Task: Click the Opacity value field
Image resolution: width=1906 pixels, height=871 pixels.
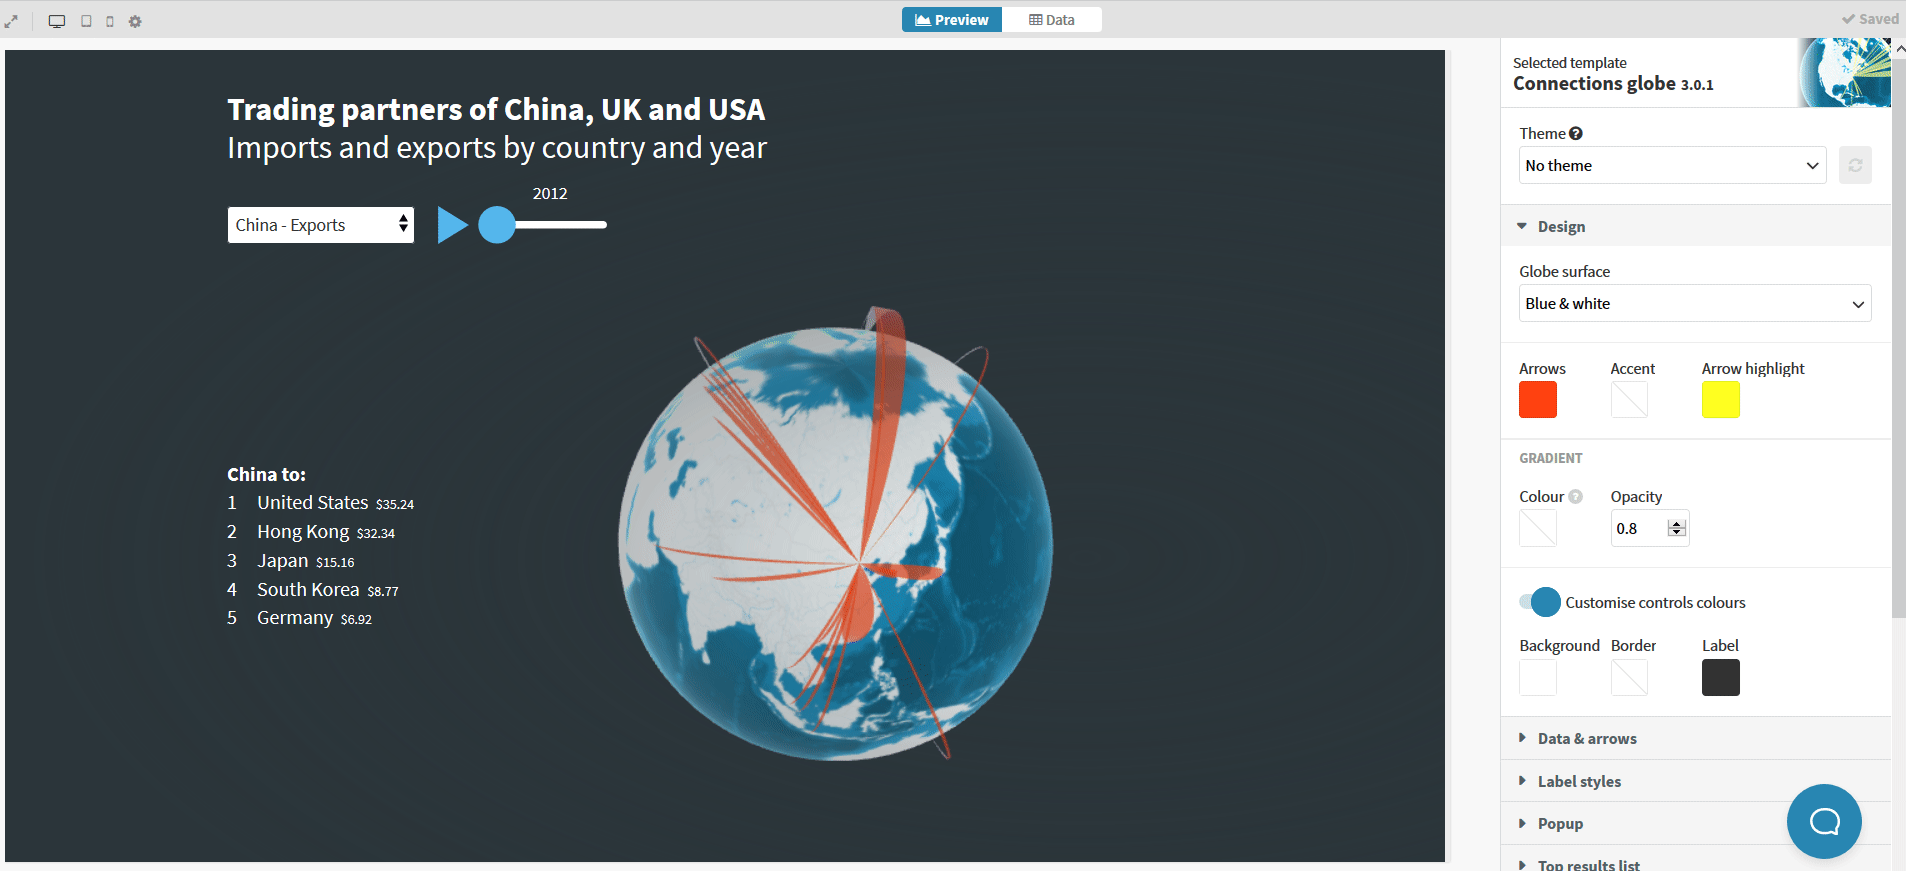Action: (1639, 528)
